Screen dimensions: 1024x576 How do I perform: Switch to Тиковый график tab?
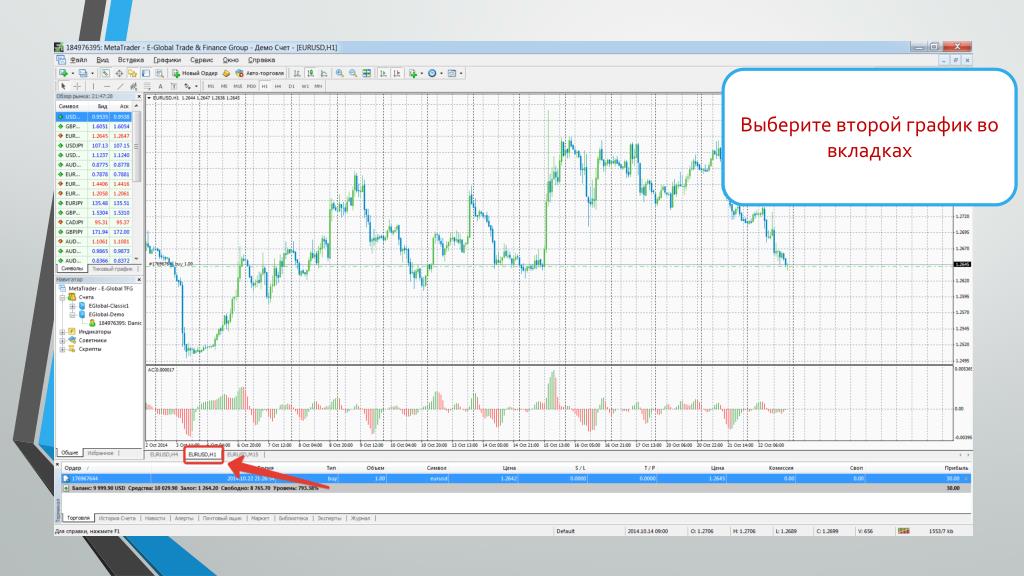pyautogui.click(x=112, y=269)
